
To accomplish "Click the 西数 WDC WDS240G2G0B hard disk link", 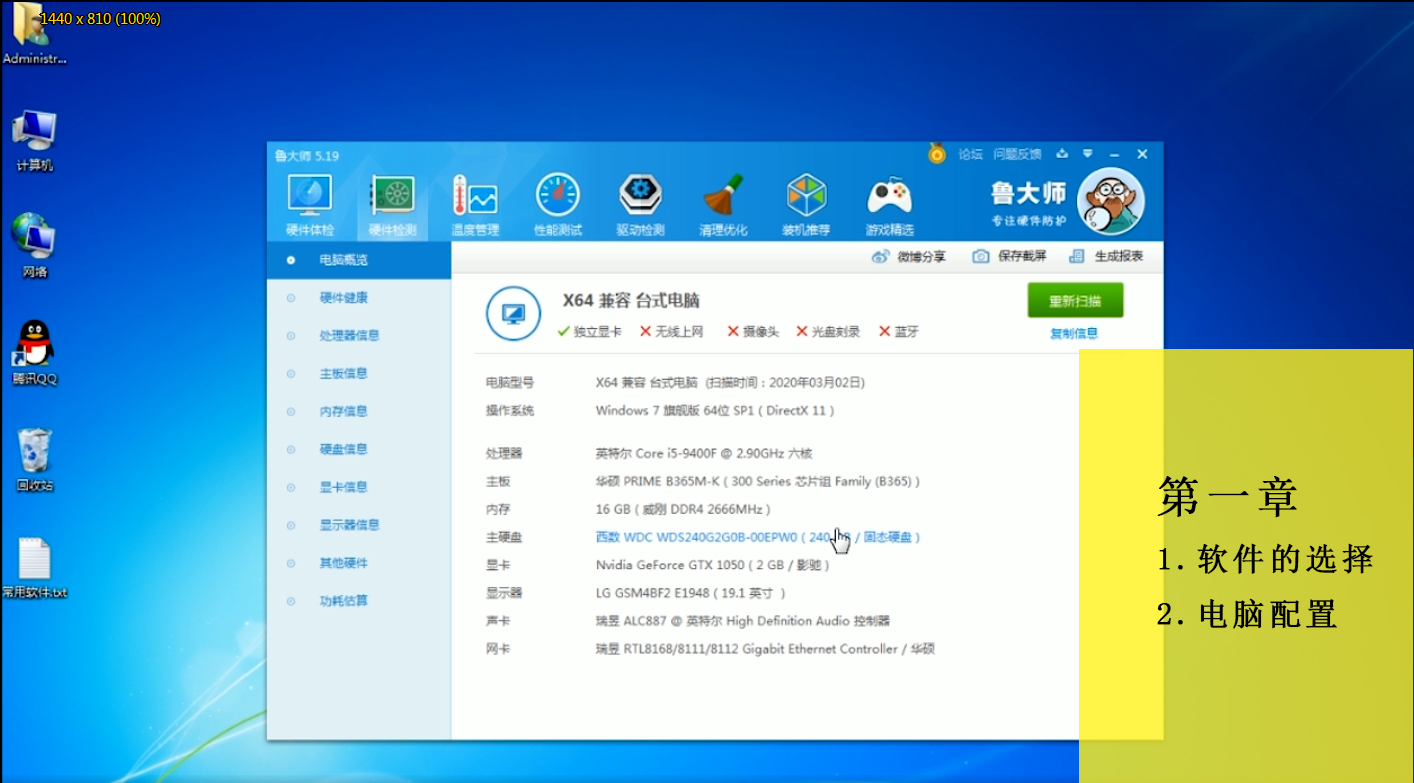I will (758, 538).
